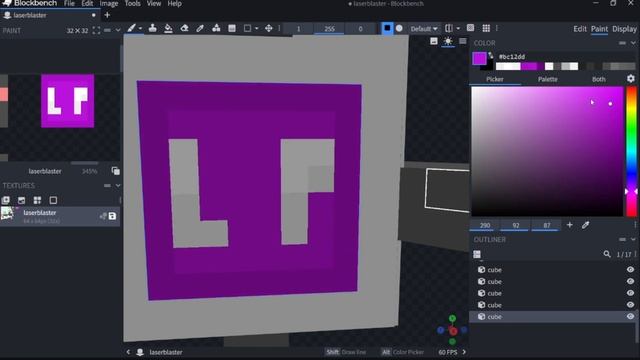Click the hue slider bar

tap(631, 151)
